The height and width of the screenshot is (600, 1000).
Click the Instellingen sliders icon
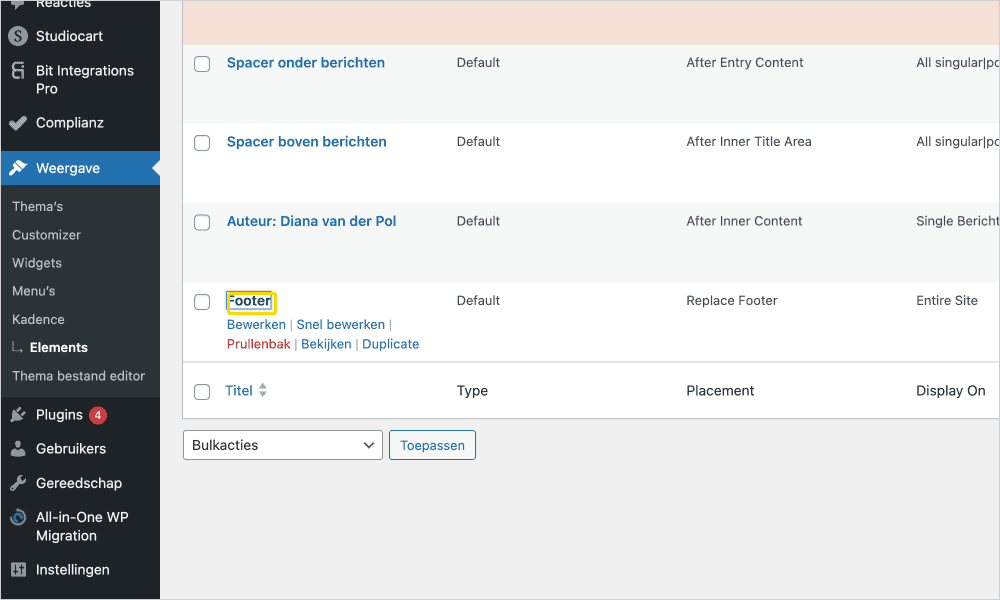[x=18, y=570]
